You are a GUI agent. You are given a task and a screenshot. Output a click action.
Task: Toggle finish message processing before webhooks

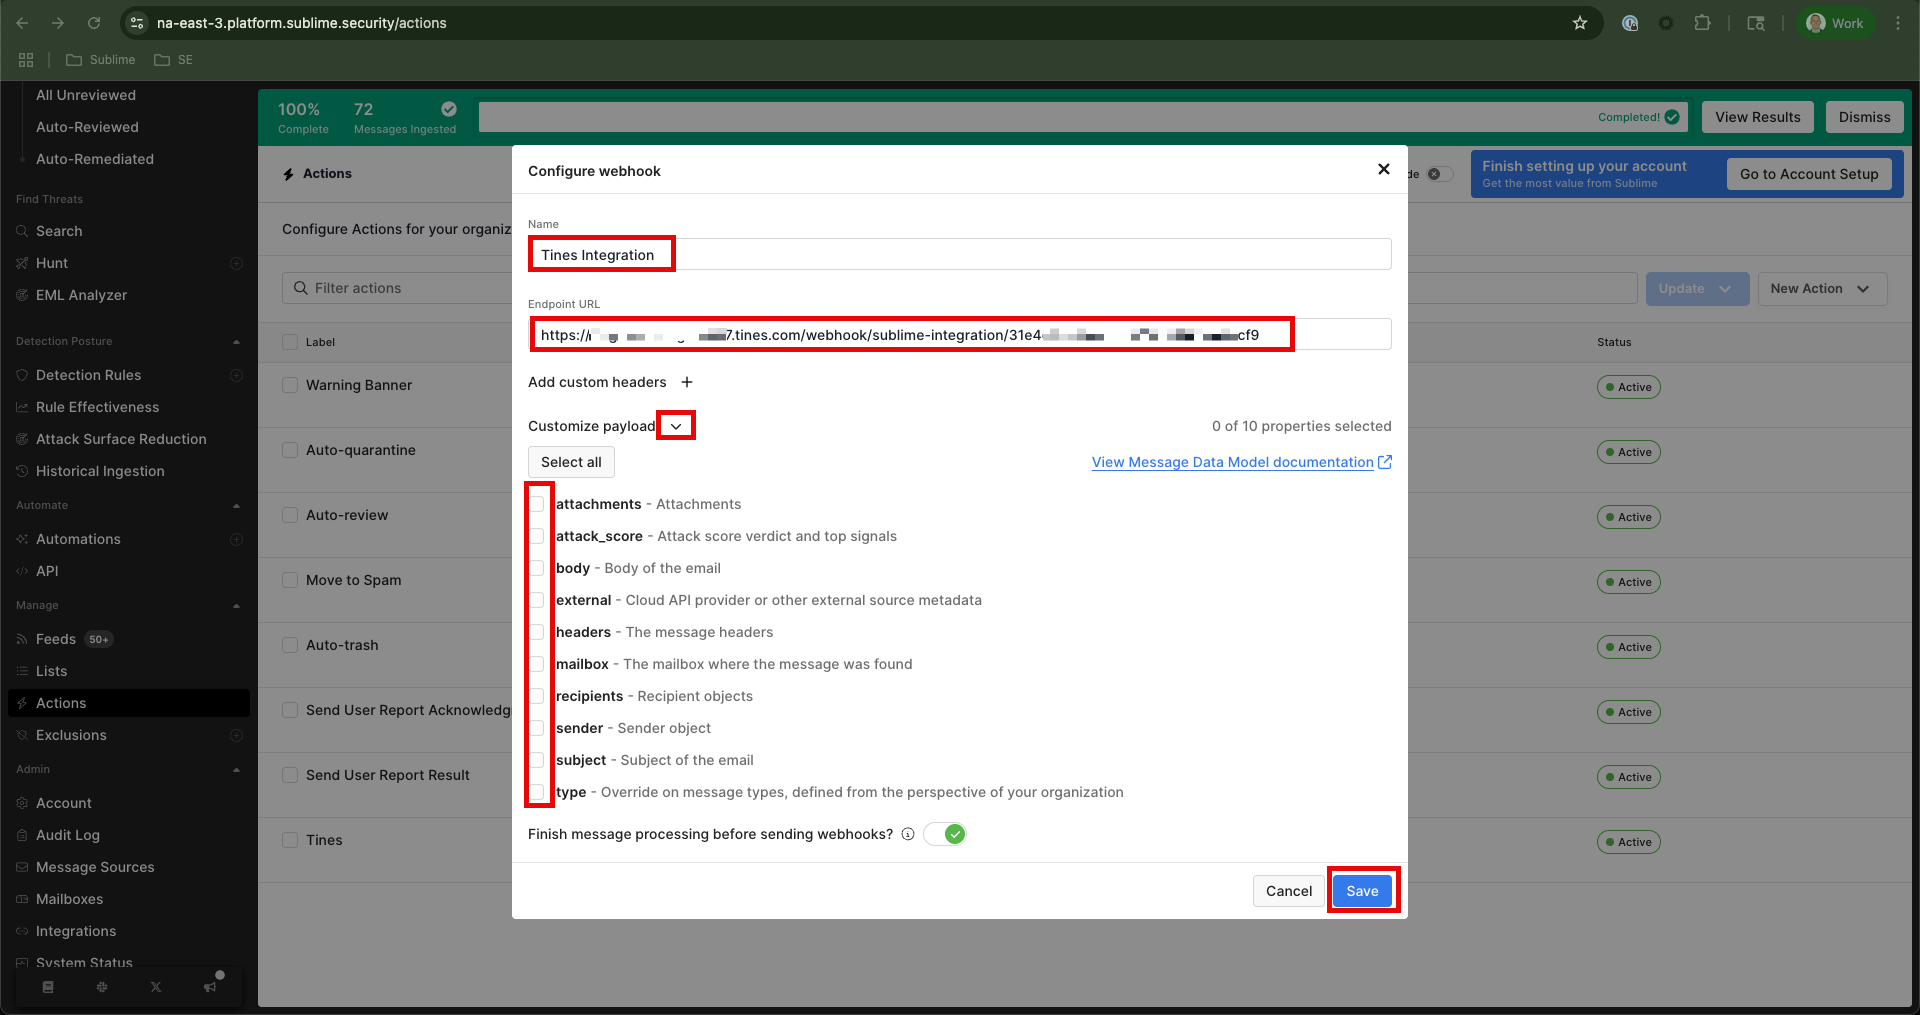click(945, 834)
